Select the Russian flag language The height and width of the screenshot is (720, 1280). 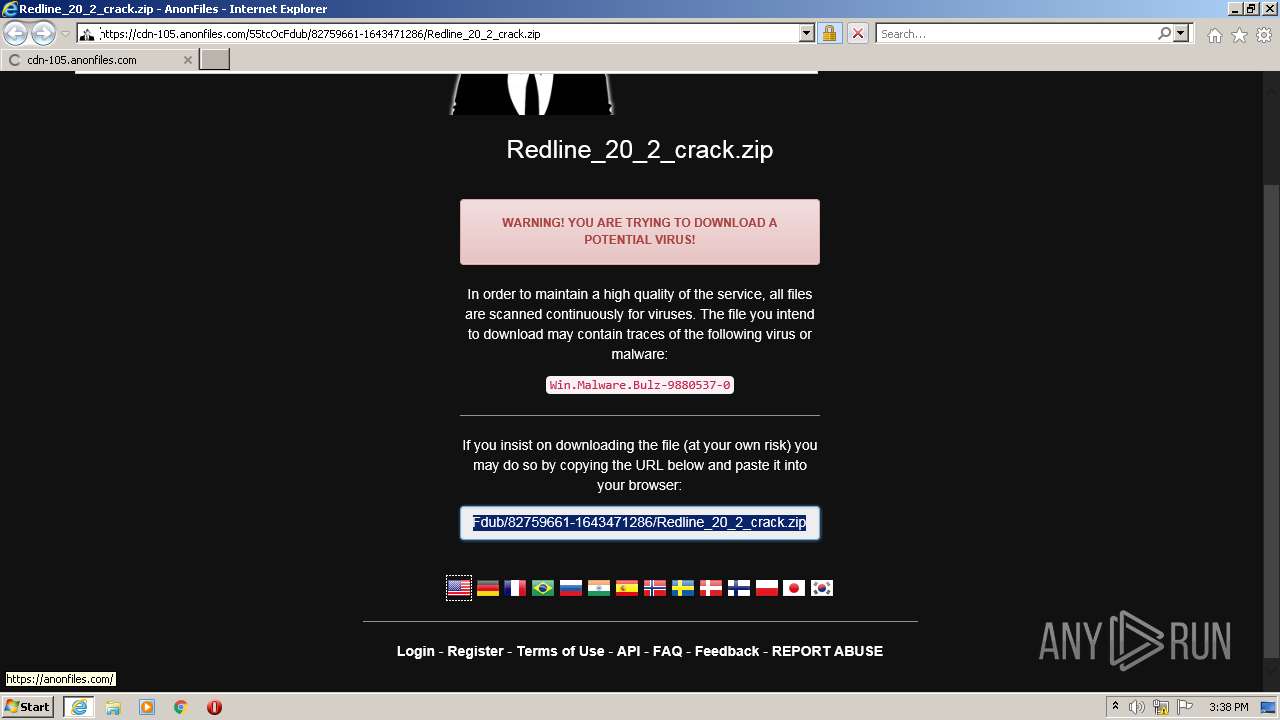571,588
